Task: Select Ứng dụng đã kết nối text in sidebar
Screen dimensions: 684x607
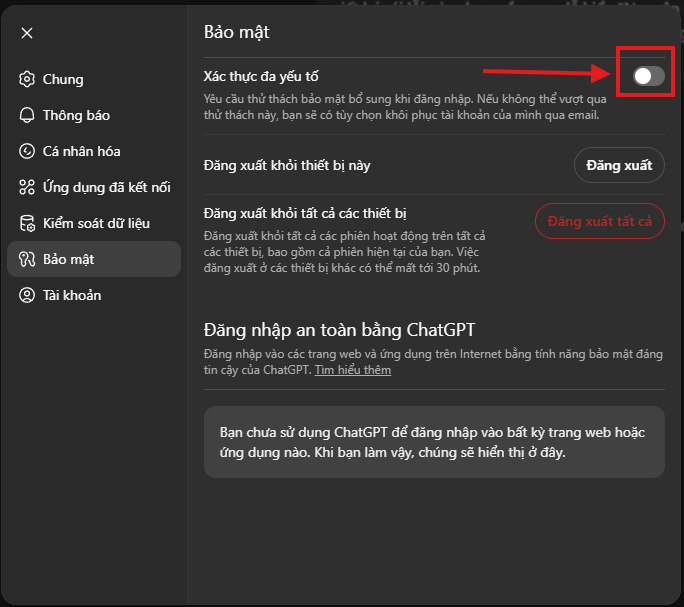Action: point(106,187)
